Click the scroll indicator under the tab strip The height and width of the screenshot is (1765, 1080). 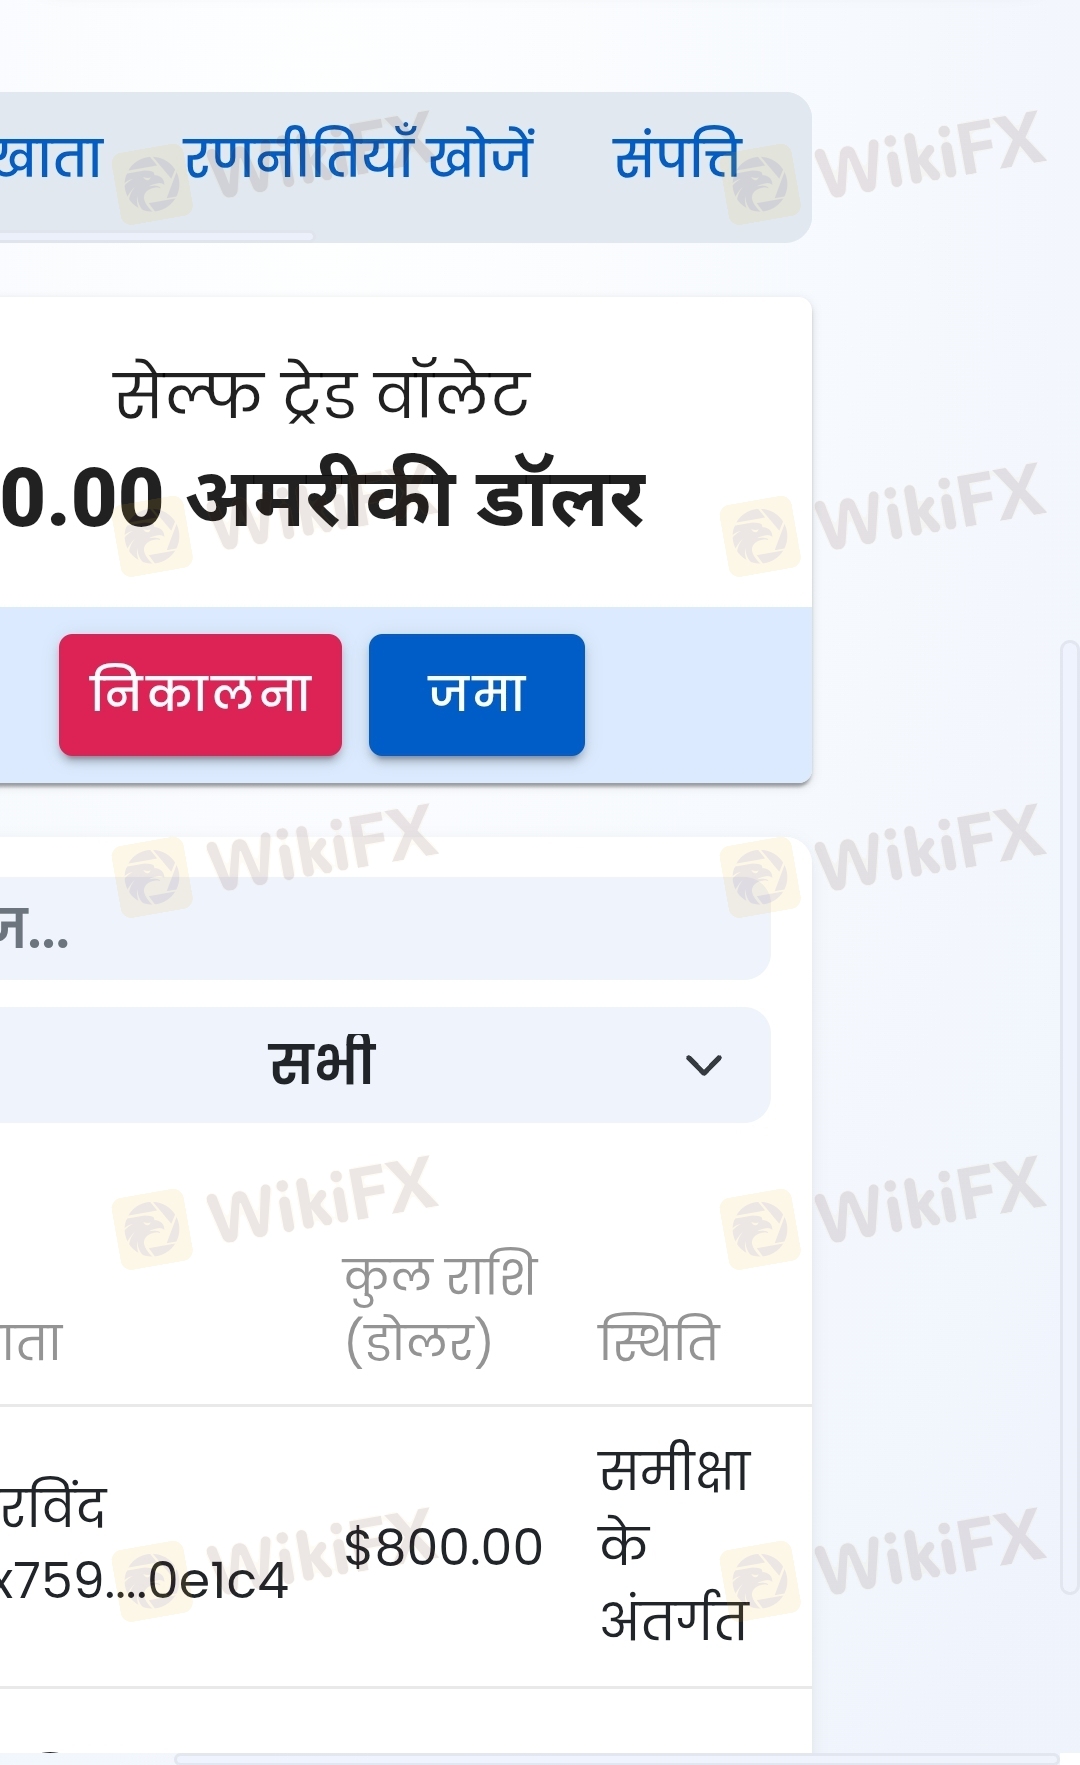coord(157,237)
